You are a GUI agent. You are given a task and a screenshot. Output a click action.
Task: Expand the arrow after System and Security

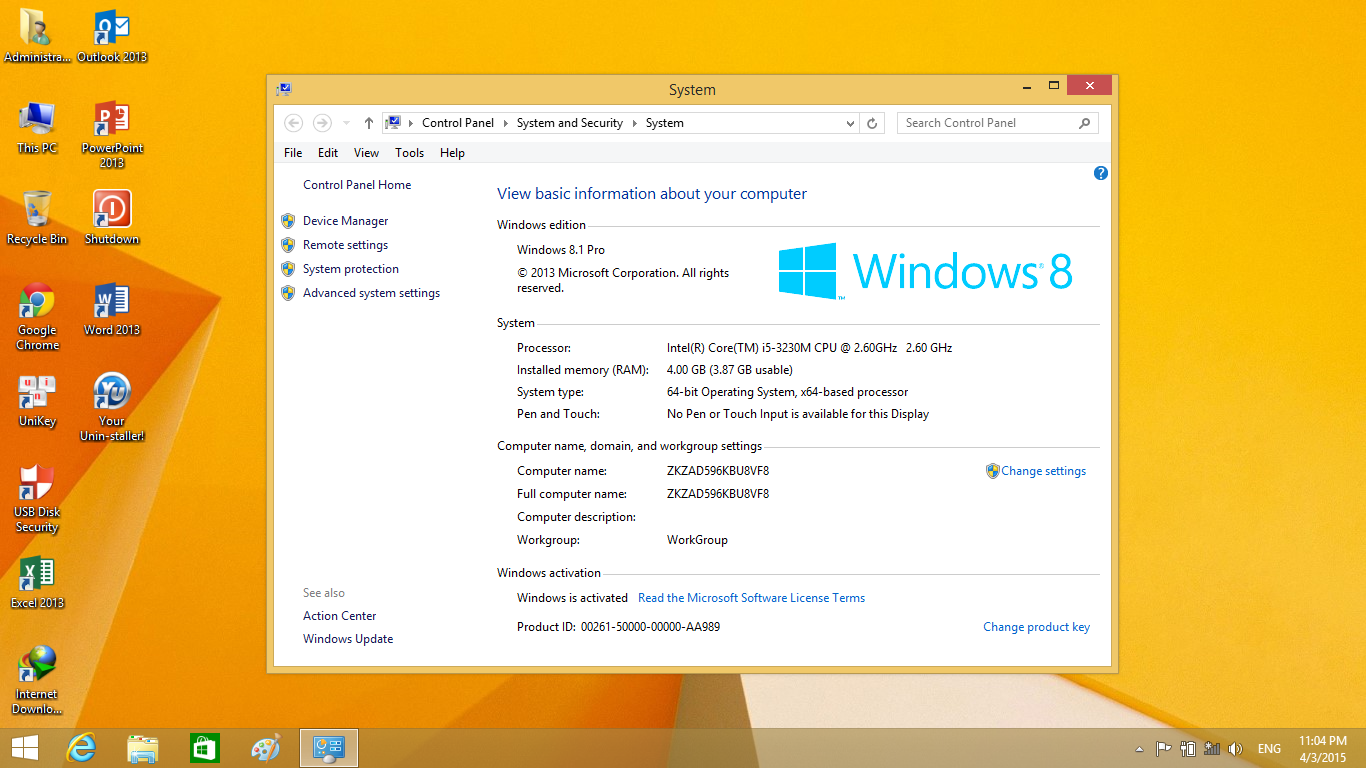click(635, 123)
